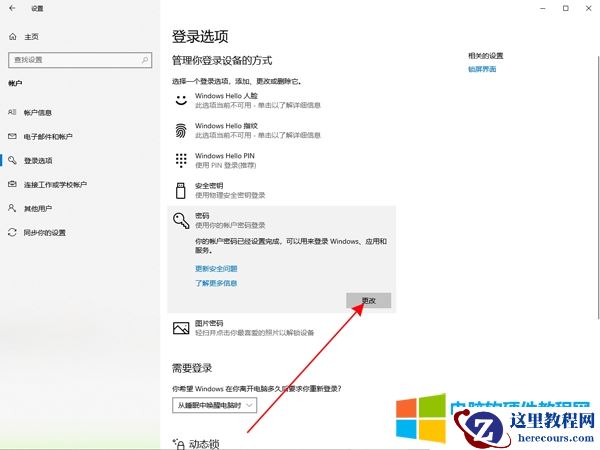
Task: Collapse the 密码 sign-in option
Action: click(x=282, y=220)
